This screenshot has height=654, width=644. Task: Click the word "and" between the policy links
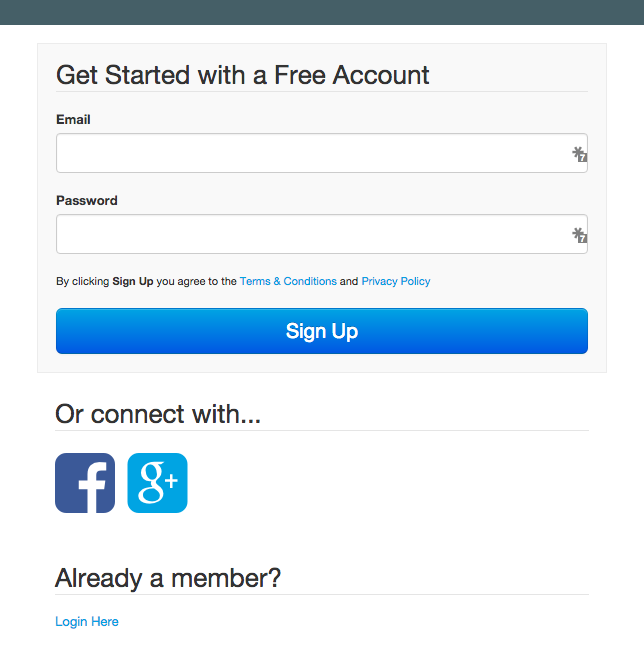click(349, 282)
